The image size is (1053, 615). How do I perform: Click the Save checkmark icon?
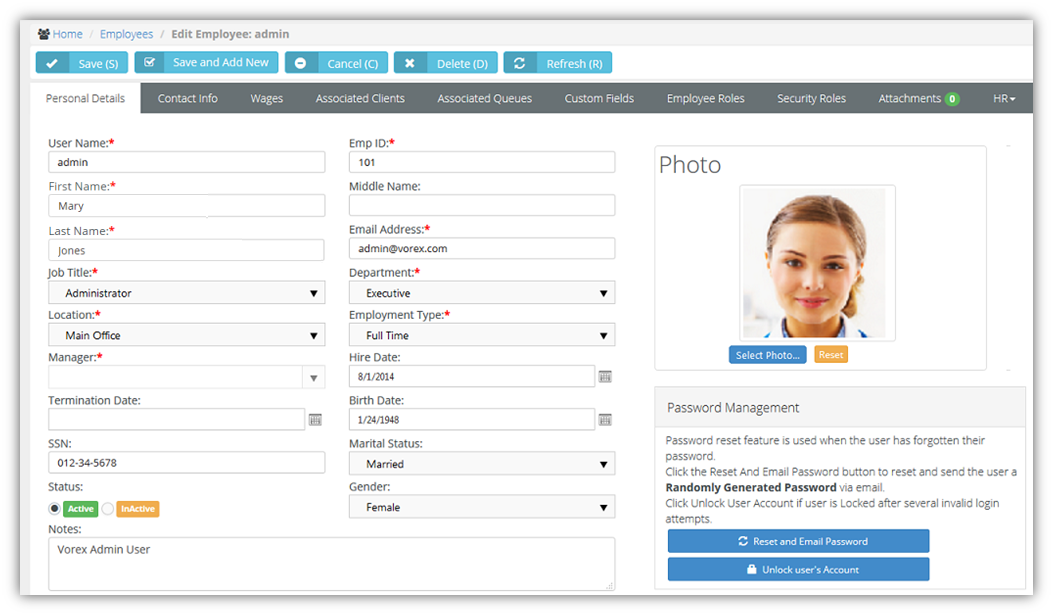pos(52,63)
